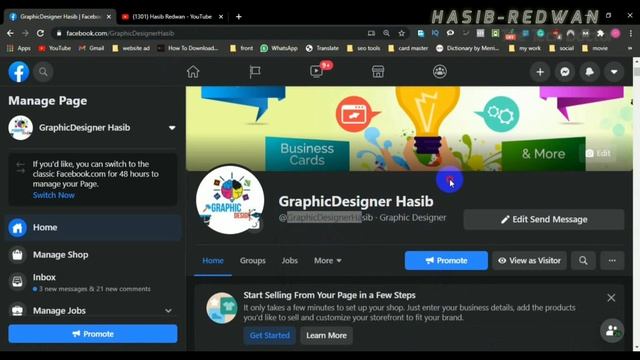
Task: Open Messenger chat icon
Action: pyautogui.click(x=565, y=72)
